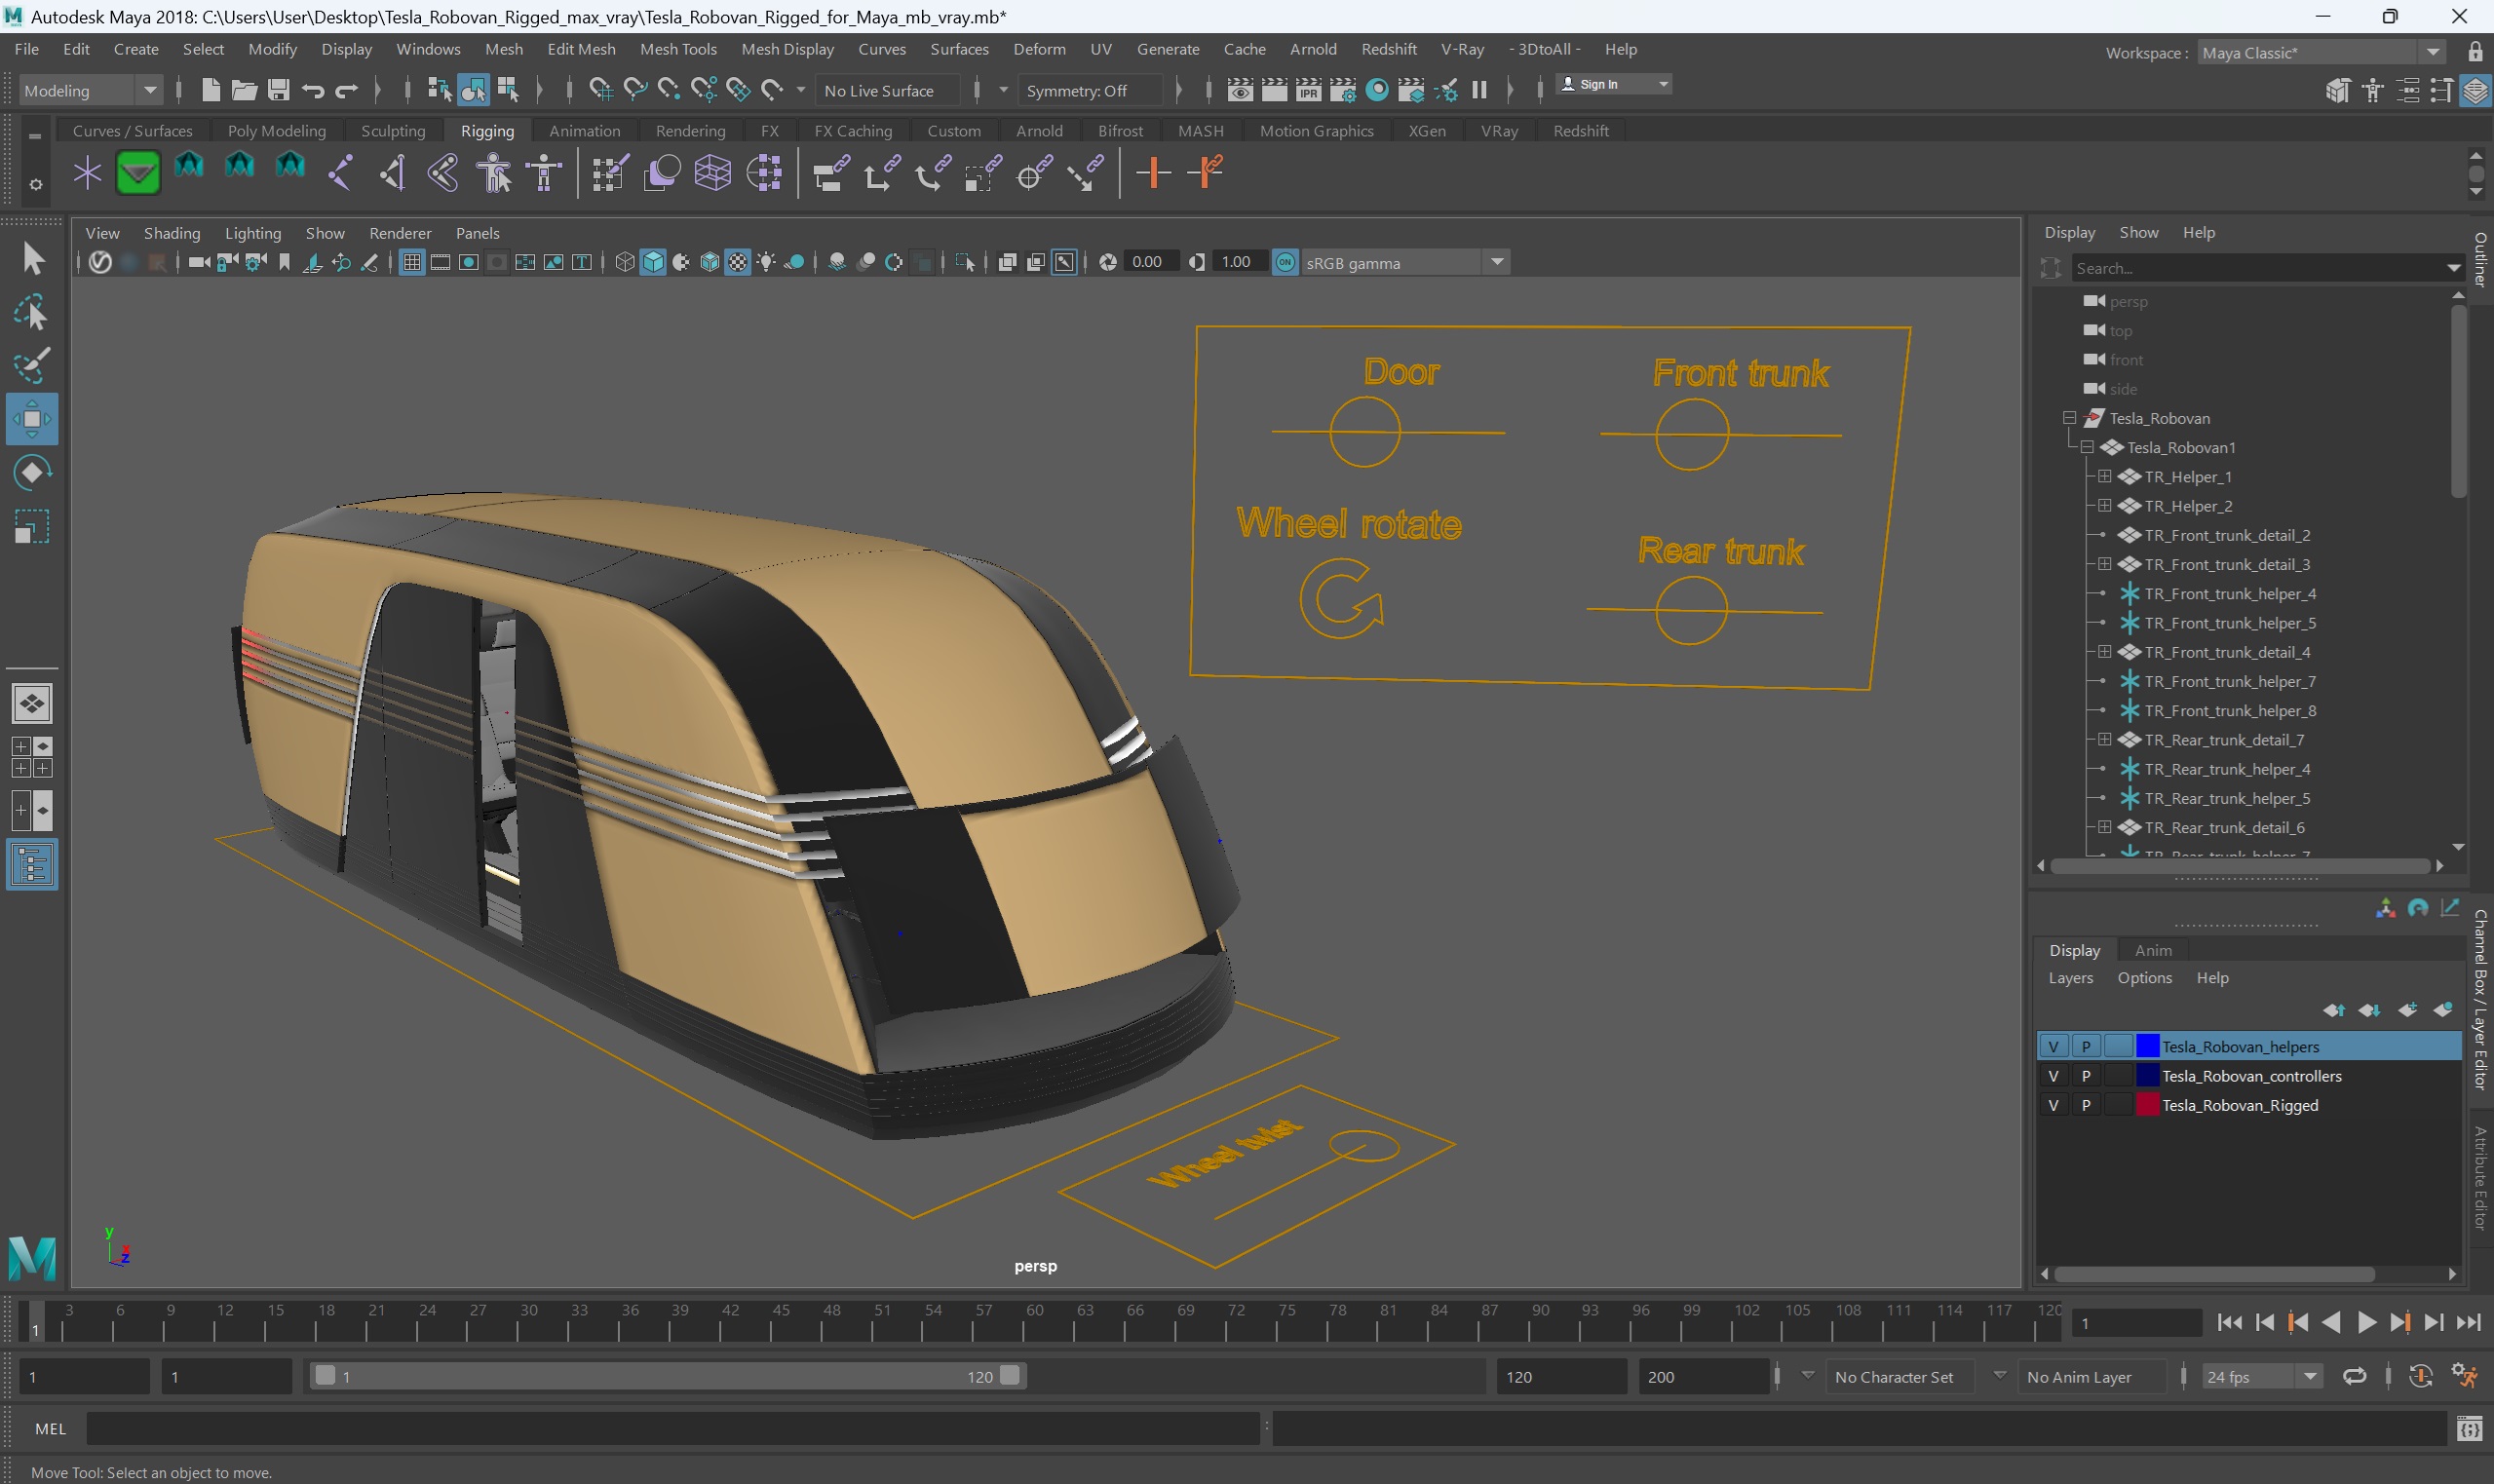Viewport: 2494px width, 1484px height.
Task: Click the Create joints shelf icon
Action: tap(340, 173)
